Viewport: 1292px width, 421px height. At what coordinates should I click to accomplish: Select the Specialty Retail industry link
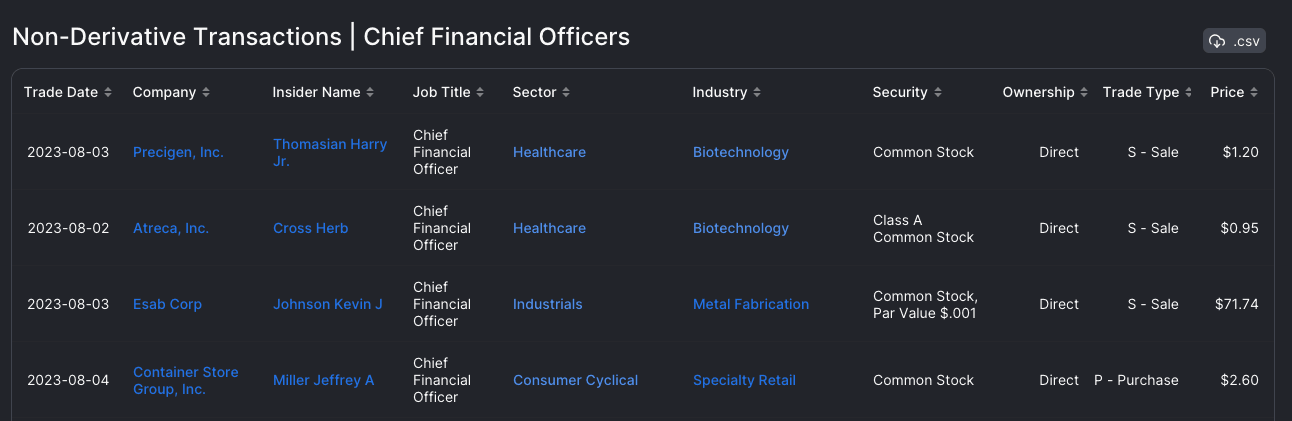(x=744, y=380)
